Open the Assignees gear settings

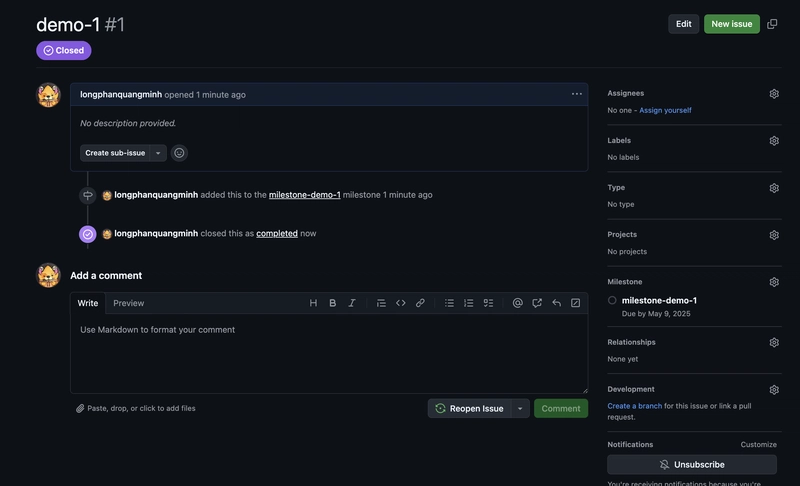click(774, 94)
